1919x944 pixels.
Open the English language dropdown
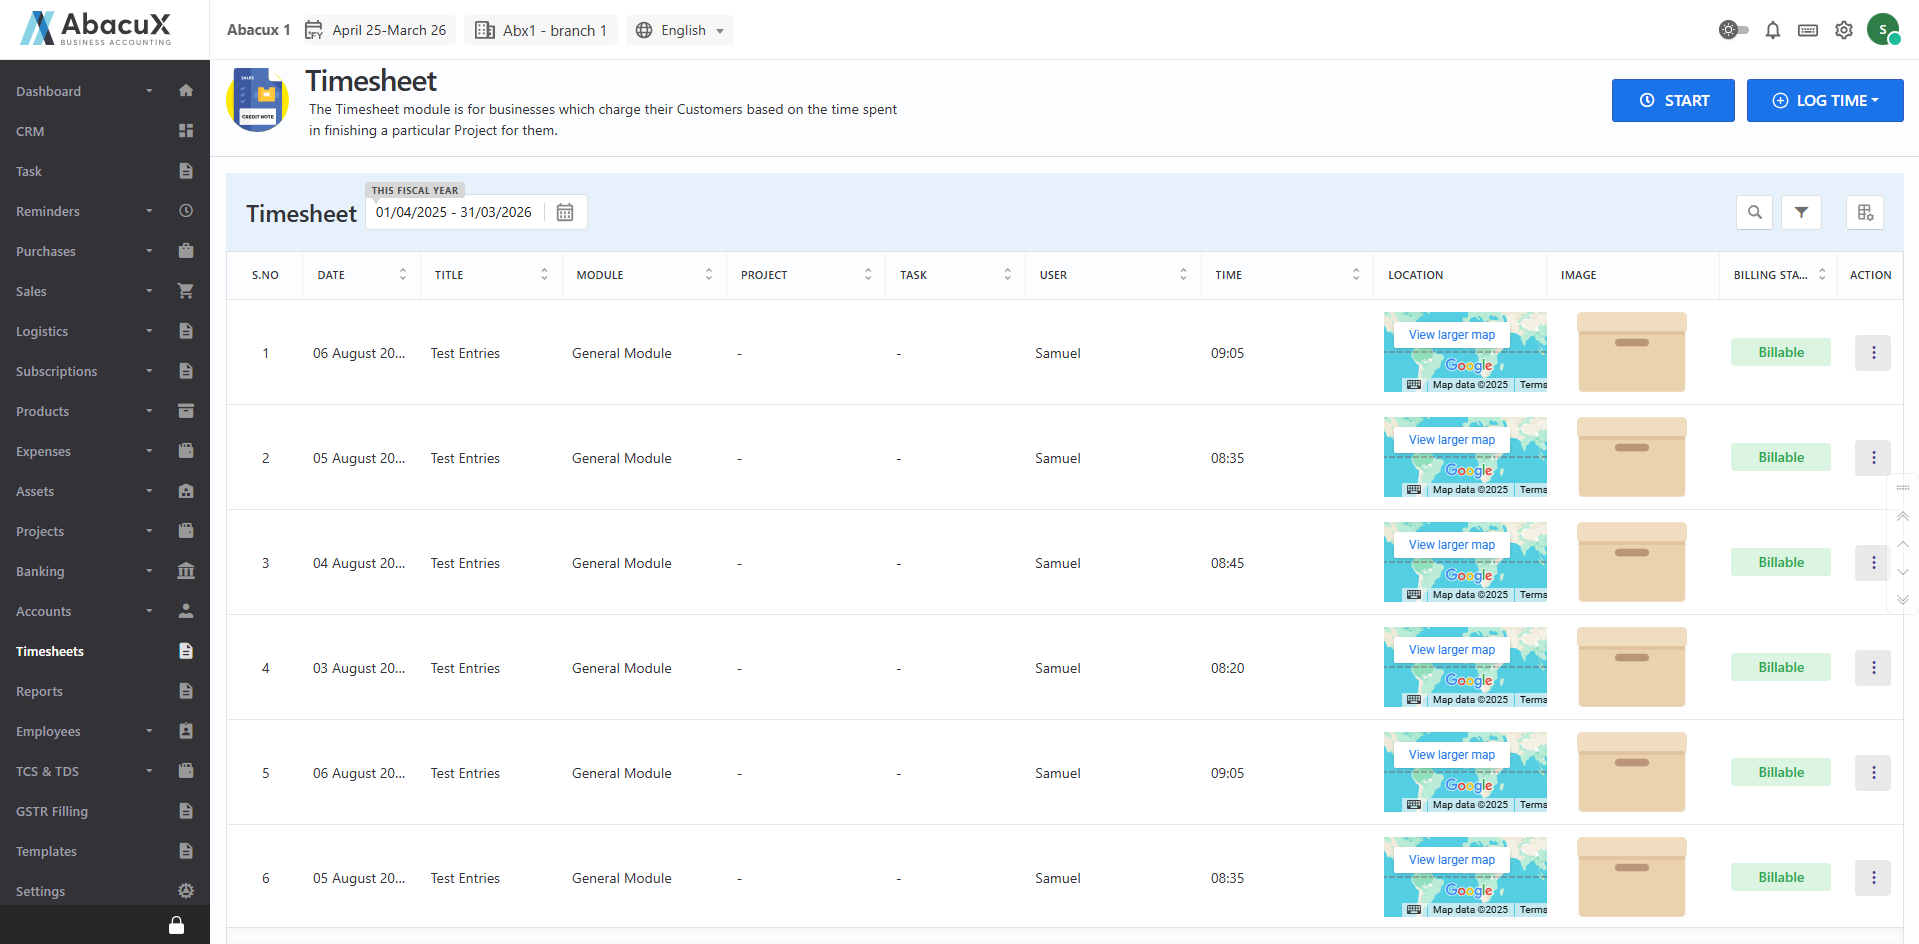tap(681, 30)
